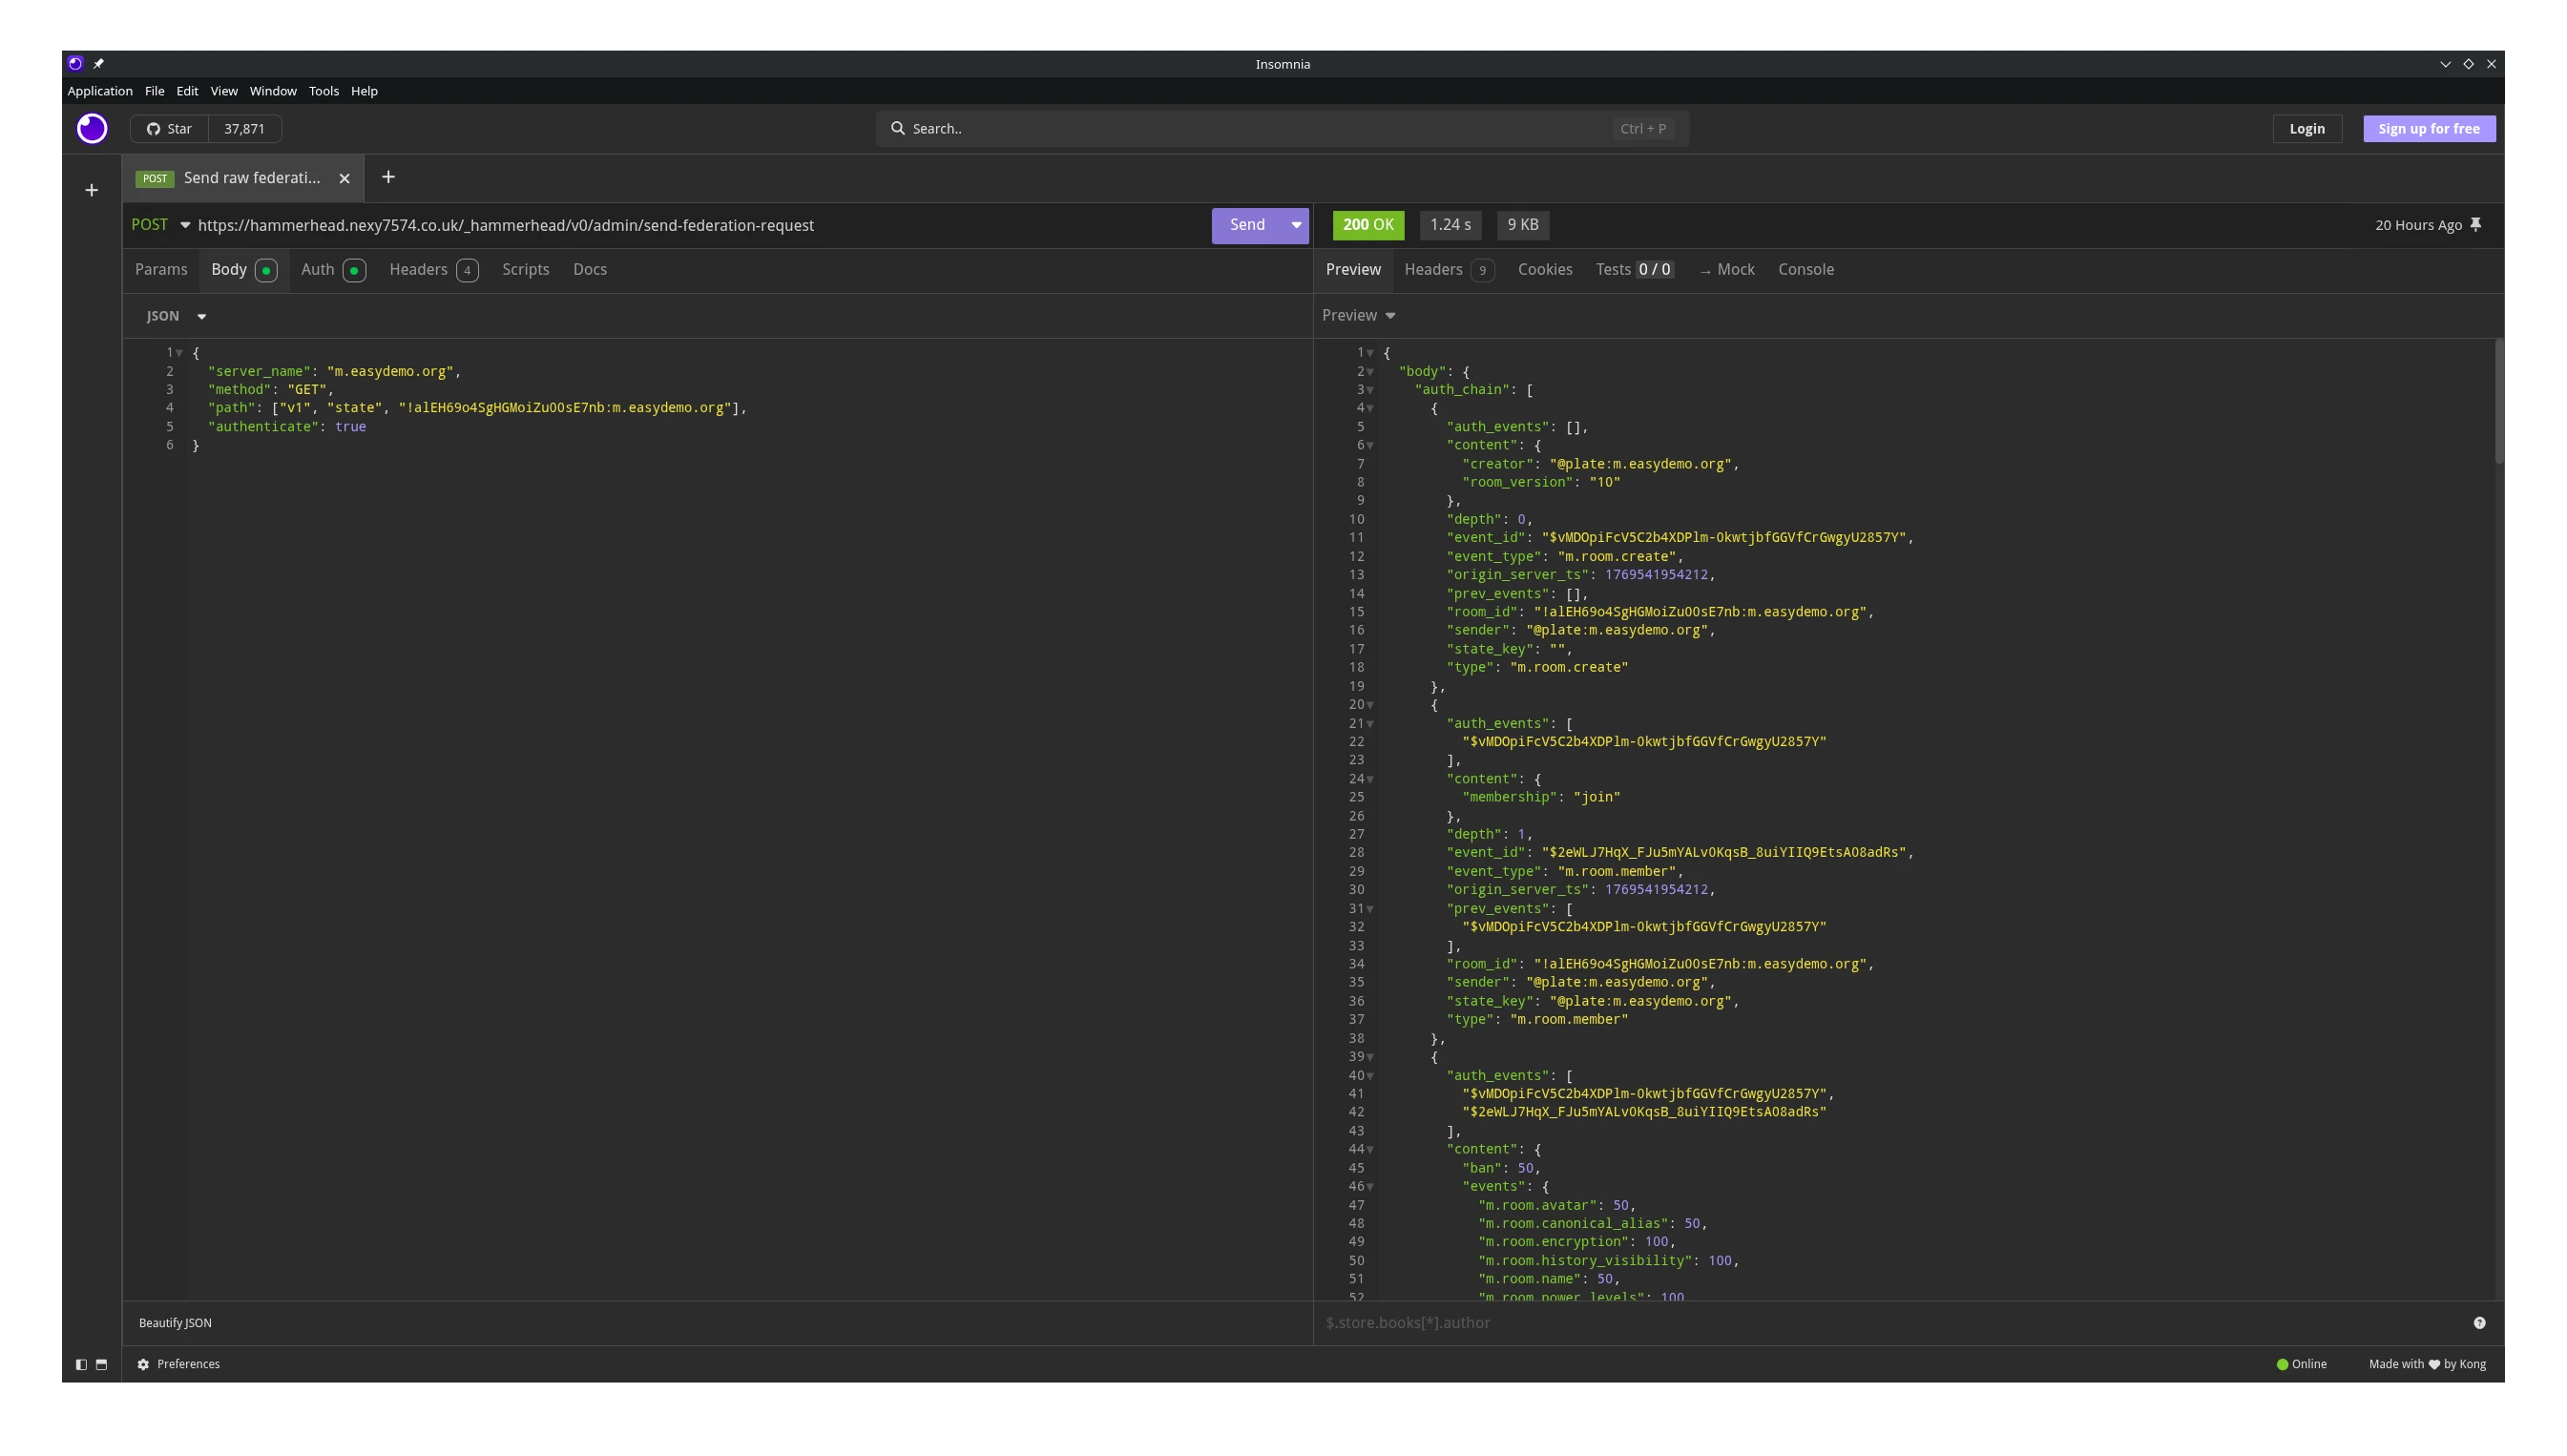
Task: Click the pin icon beside 20 Hours Ago
Action: [x=2475, y=225]
